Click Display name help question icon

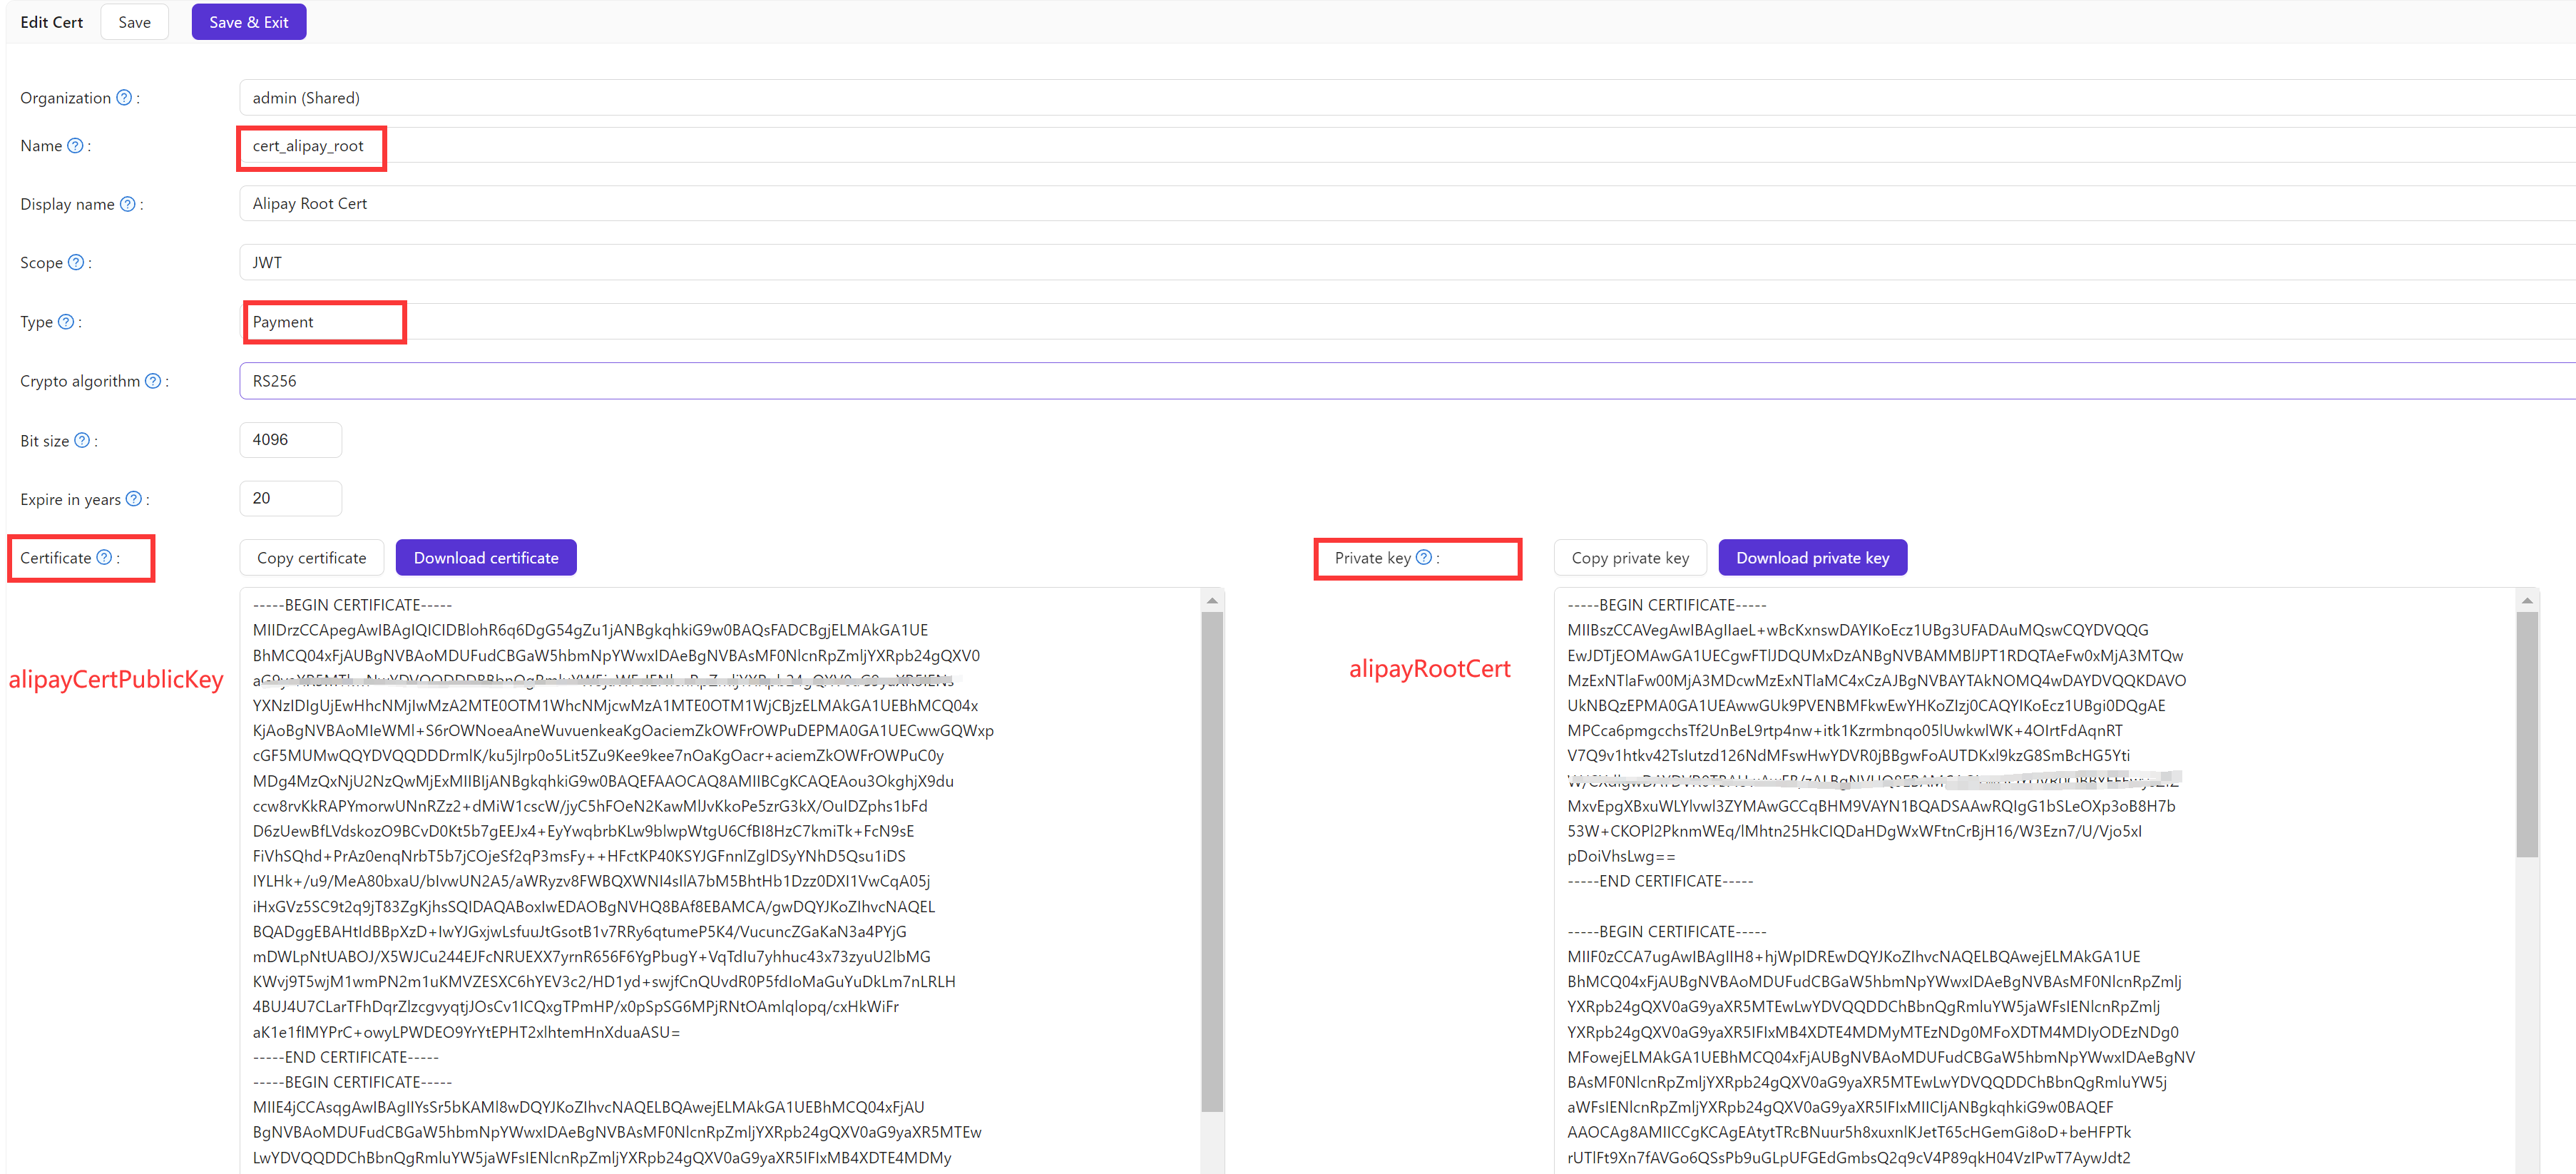point(127,204)
